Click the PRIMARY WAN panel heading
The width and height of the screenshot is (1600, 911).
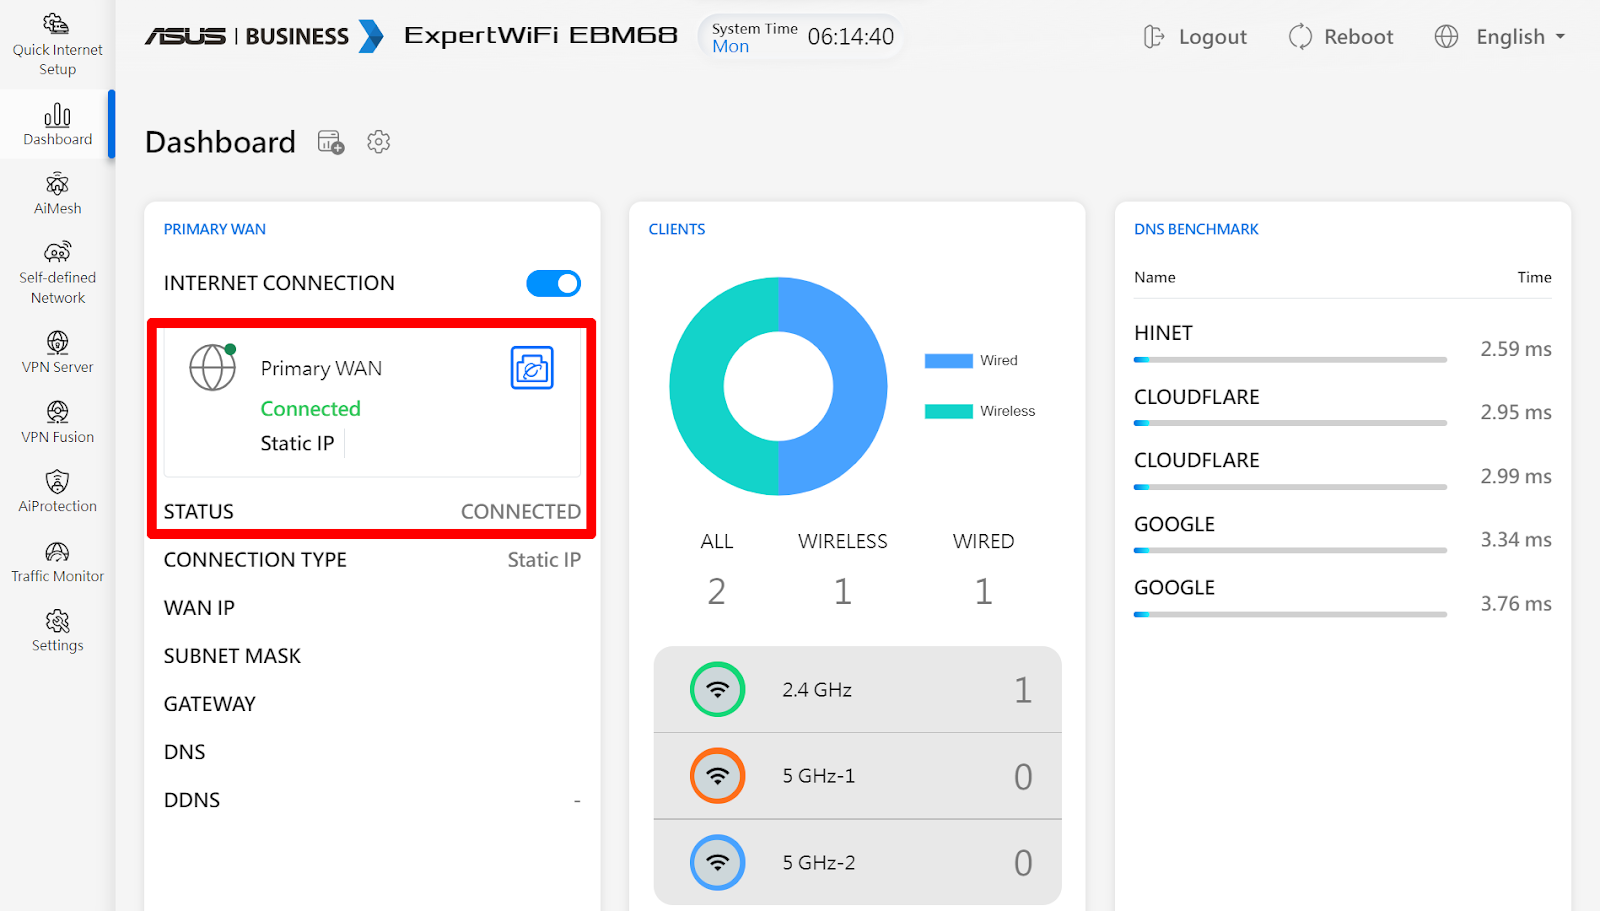215,229
